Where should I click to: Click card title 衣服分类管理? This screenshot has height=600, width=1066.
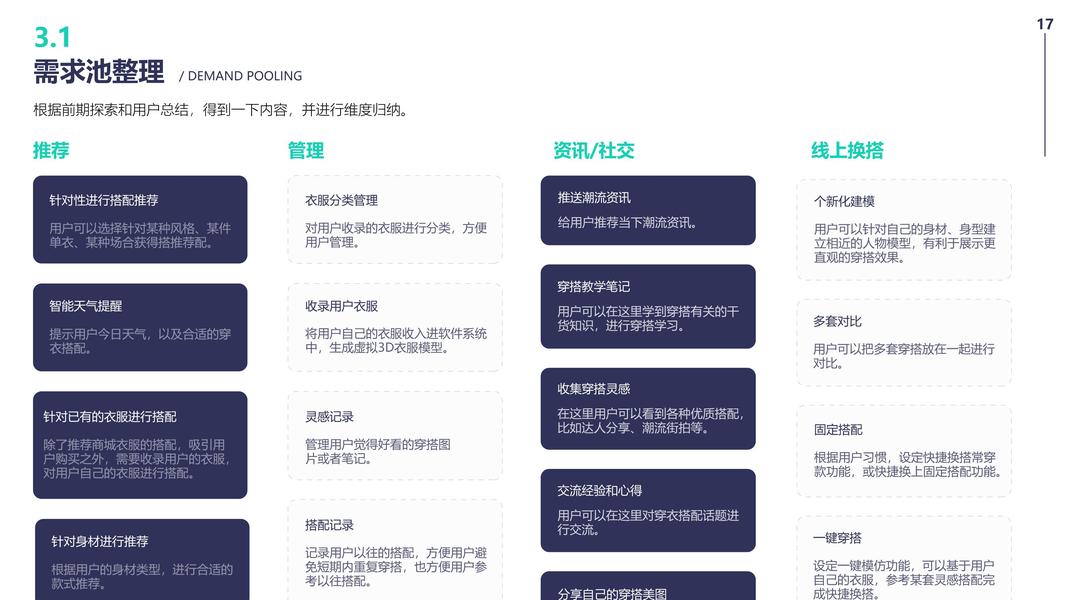341,200
